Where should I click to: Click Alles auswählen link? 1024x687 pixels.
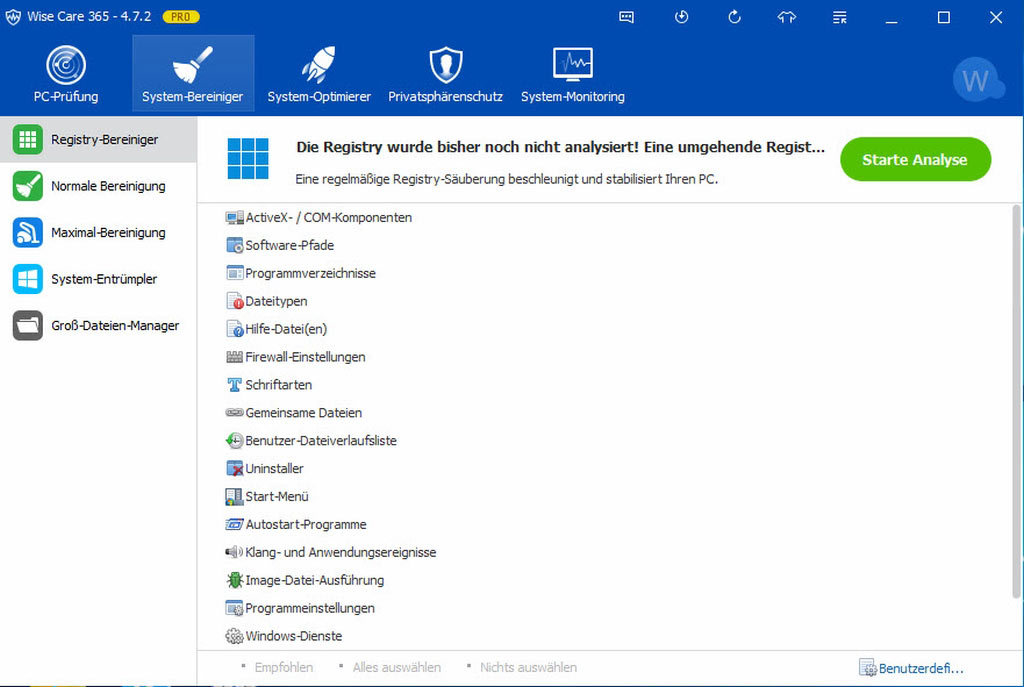coord(396,667)
